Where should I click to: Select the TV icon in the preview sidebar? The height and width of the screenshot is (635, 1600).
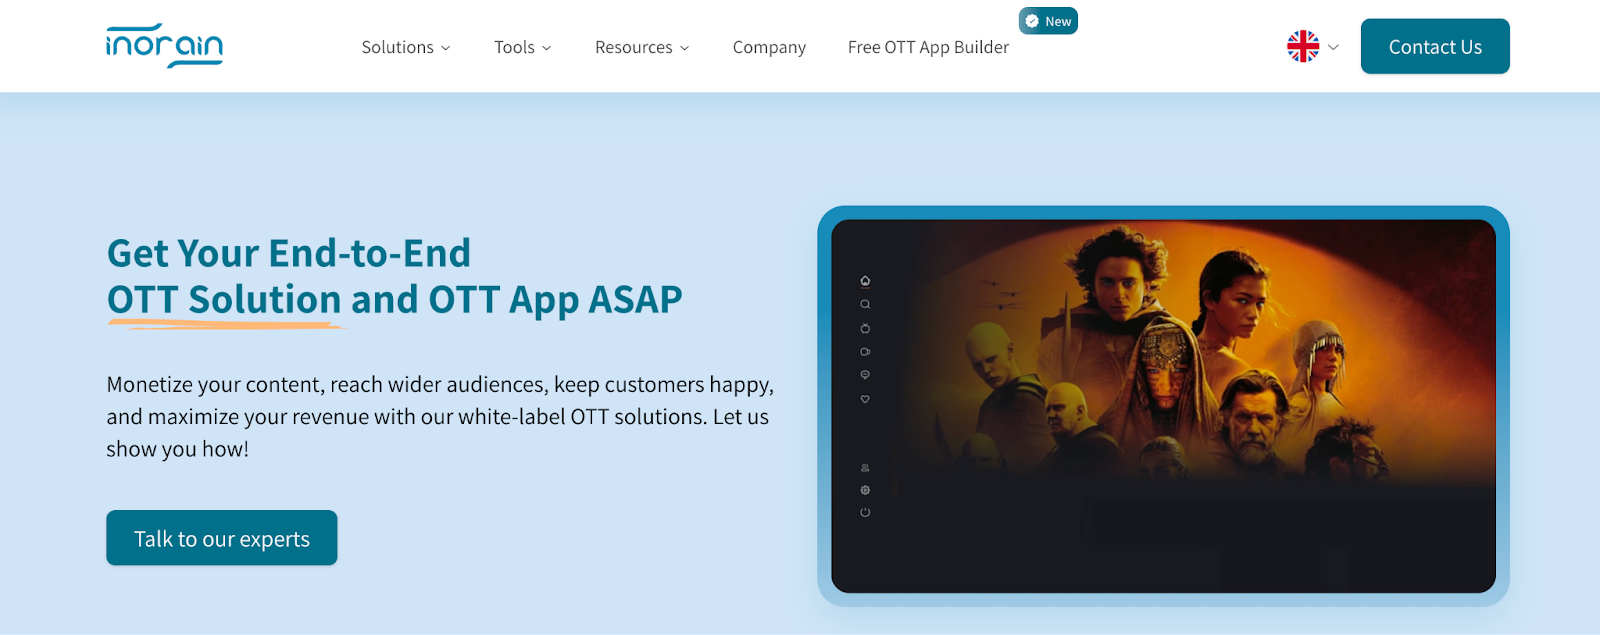(x=865, y=328)
